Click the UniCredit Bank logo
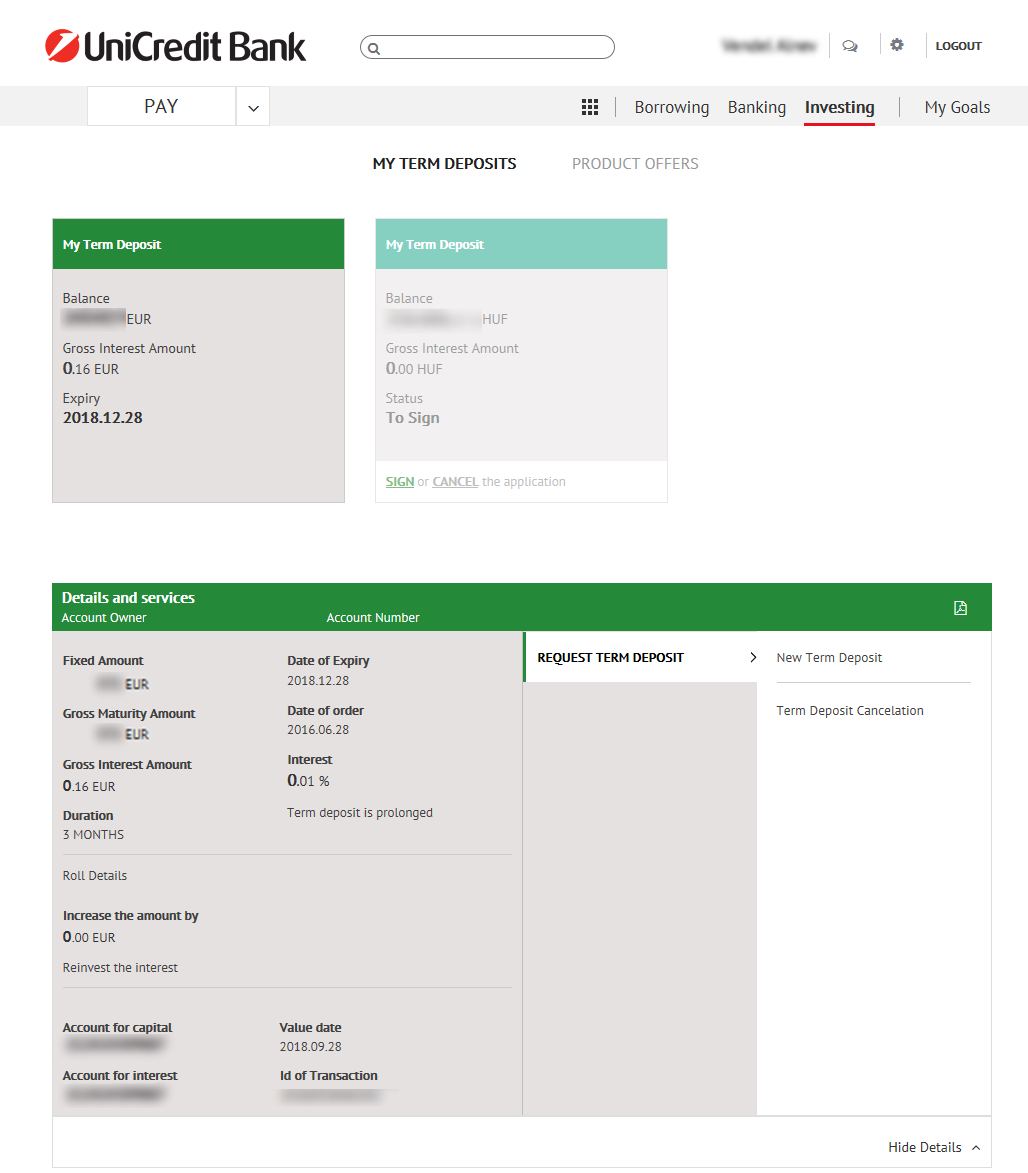Image resolution: width=1028 pixels, height=1173 pixels. [x=175, y=46]
